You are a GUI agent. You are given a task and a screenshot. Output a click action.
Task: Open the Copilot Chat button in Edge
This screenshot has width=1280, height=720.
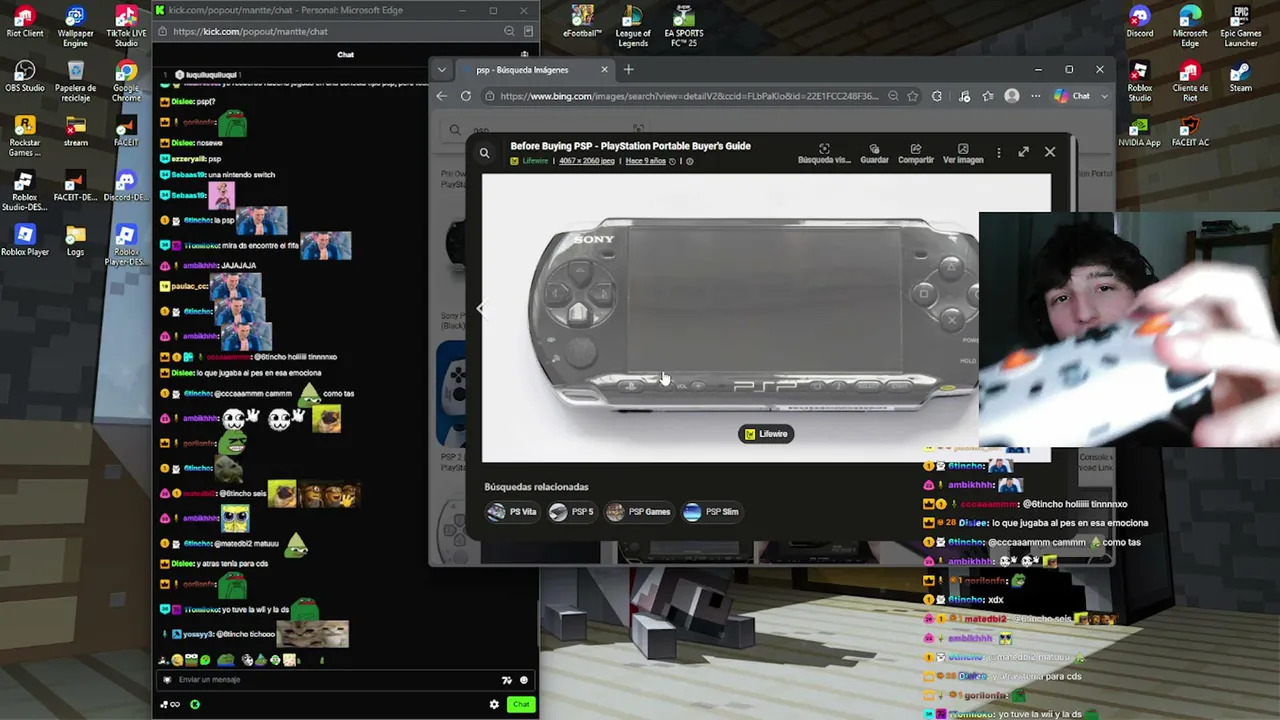pyautogui.click(x=1073, y=96)
